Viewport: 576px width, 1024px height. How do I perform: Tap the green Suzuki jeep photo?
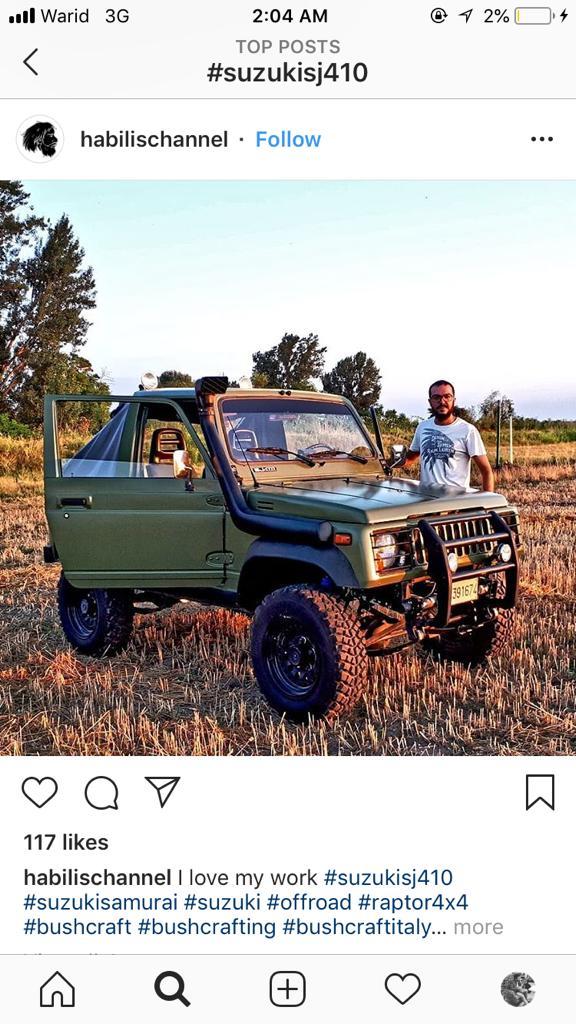[288, 468]
